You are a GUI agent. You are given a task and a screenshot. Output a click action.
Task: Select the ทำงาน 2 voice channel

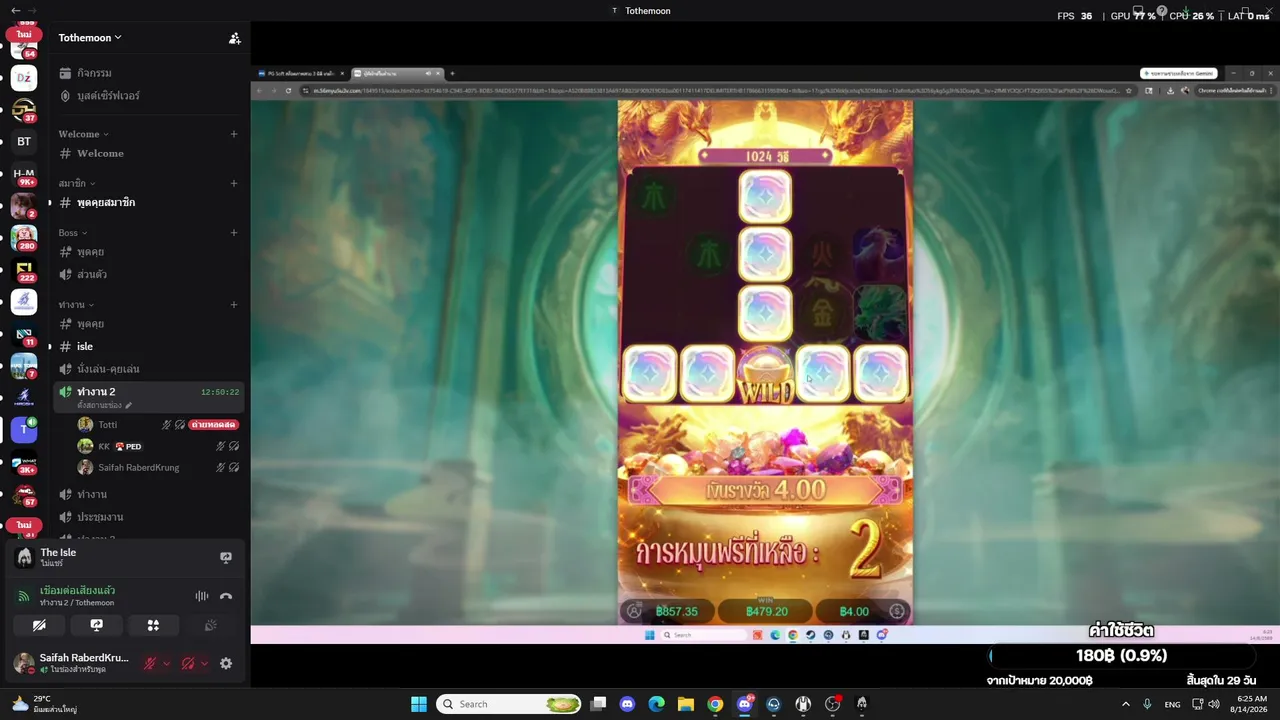click(x=148, y=396)
